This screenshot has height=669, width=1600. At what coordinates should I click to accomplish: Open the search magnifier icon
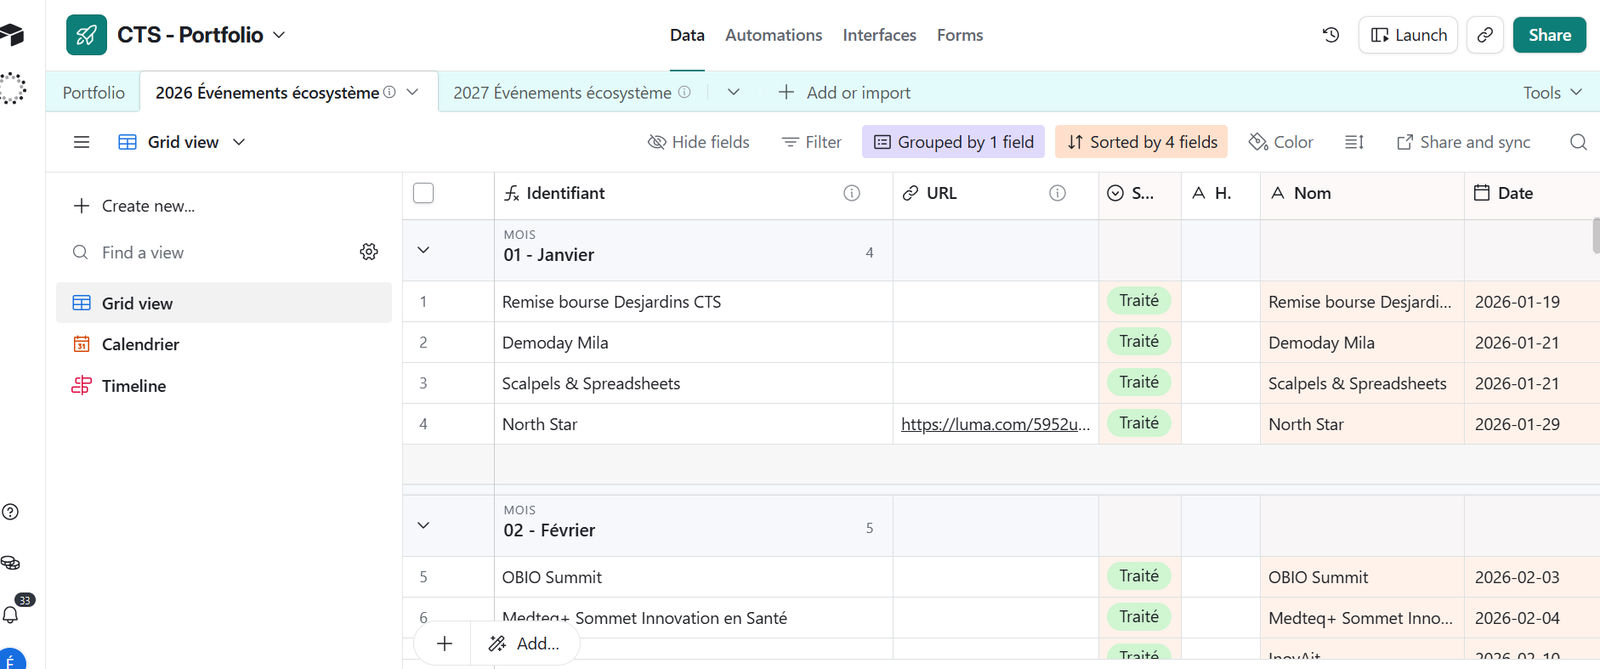(x=1578, y=142)
